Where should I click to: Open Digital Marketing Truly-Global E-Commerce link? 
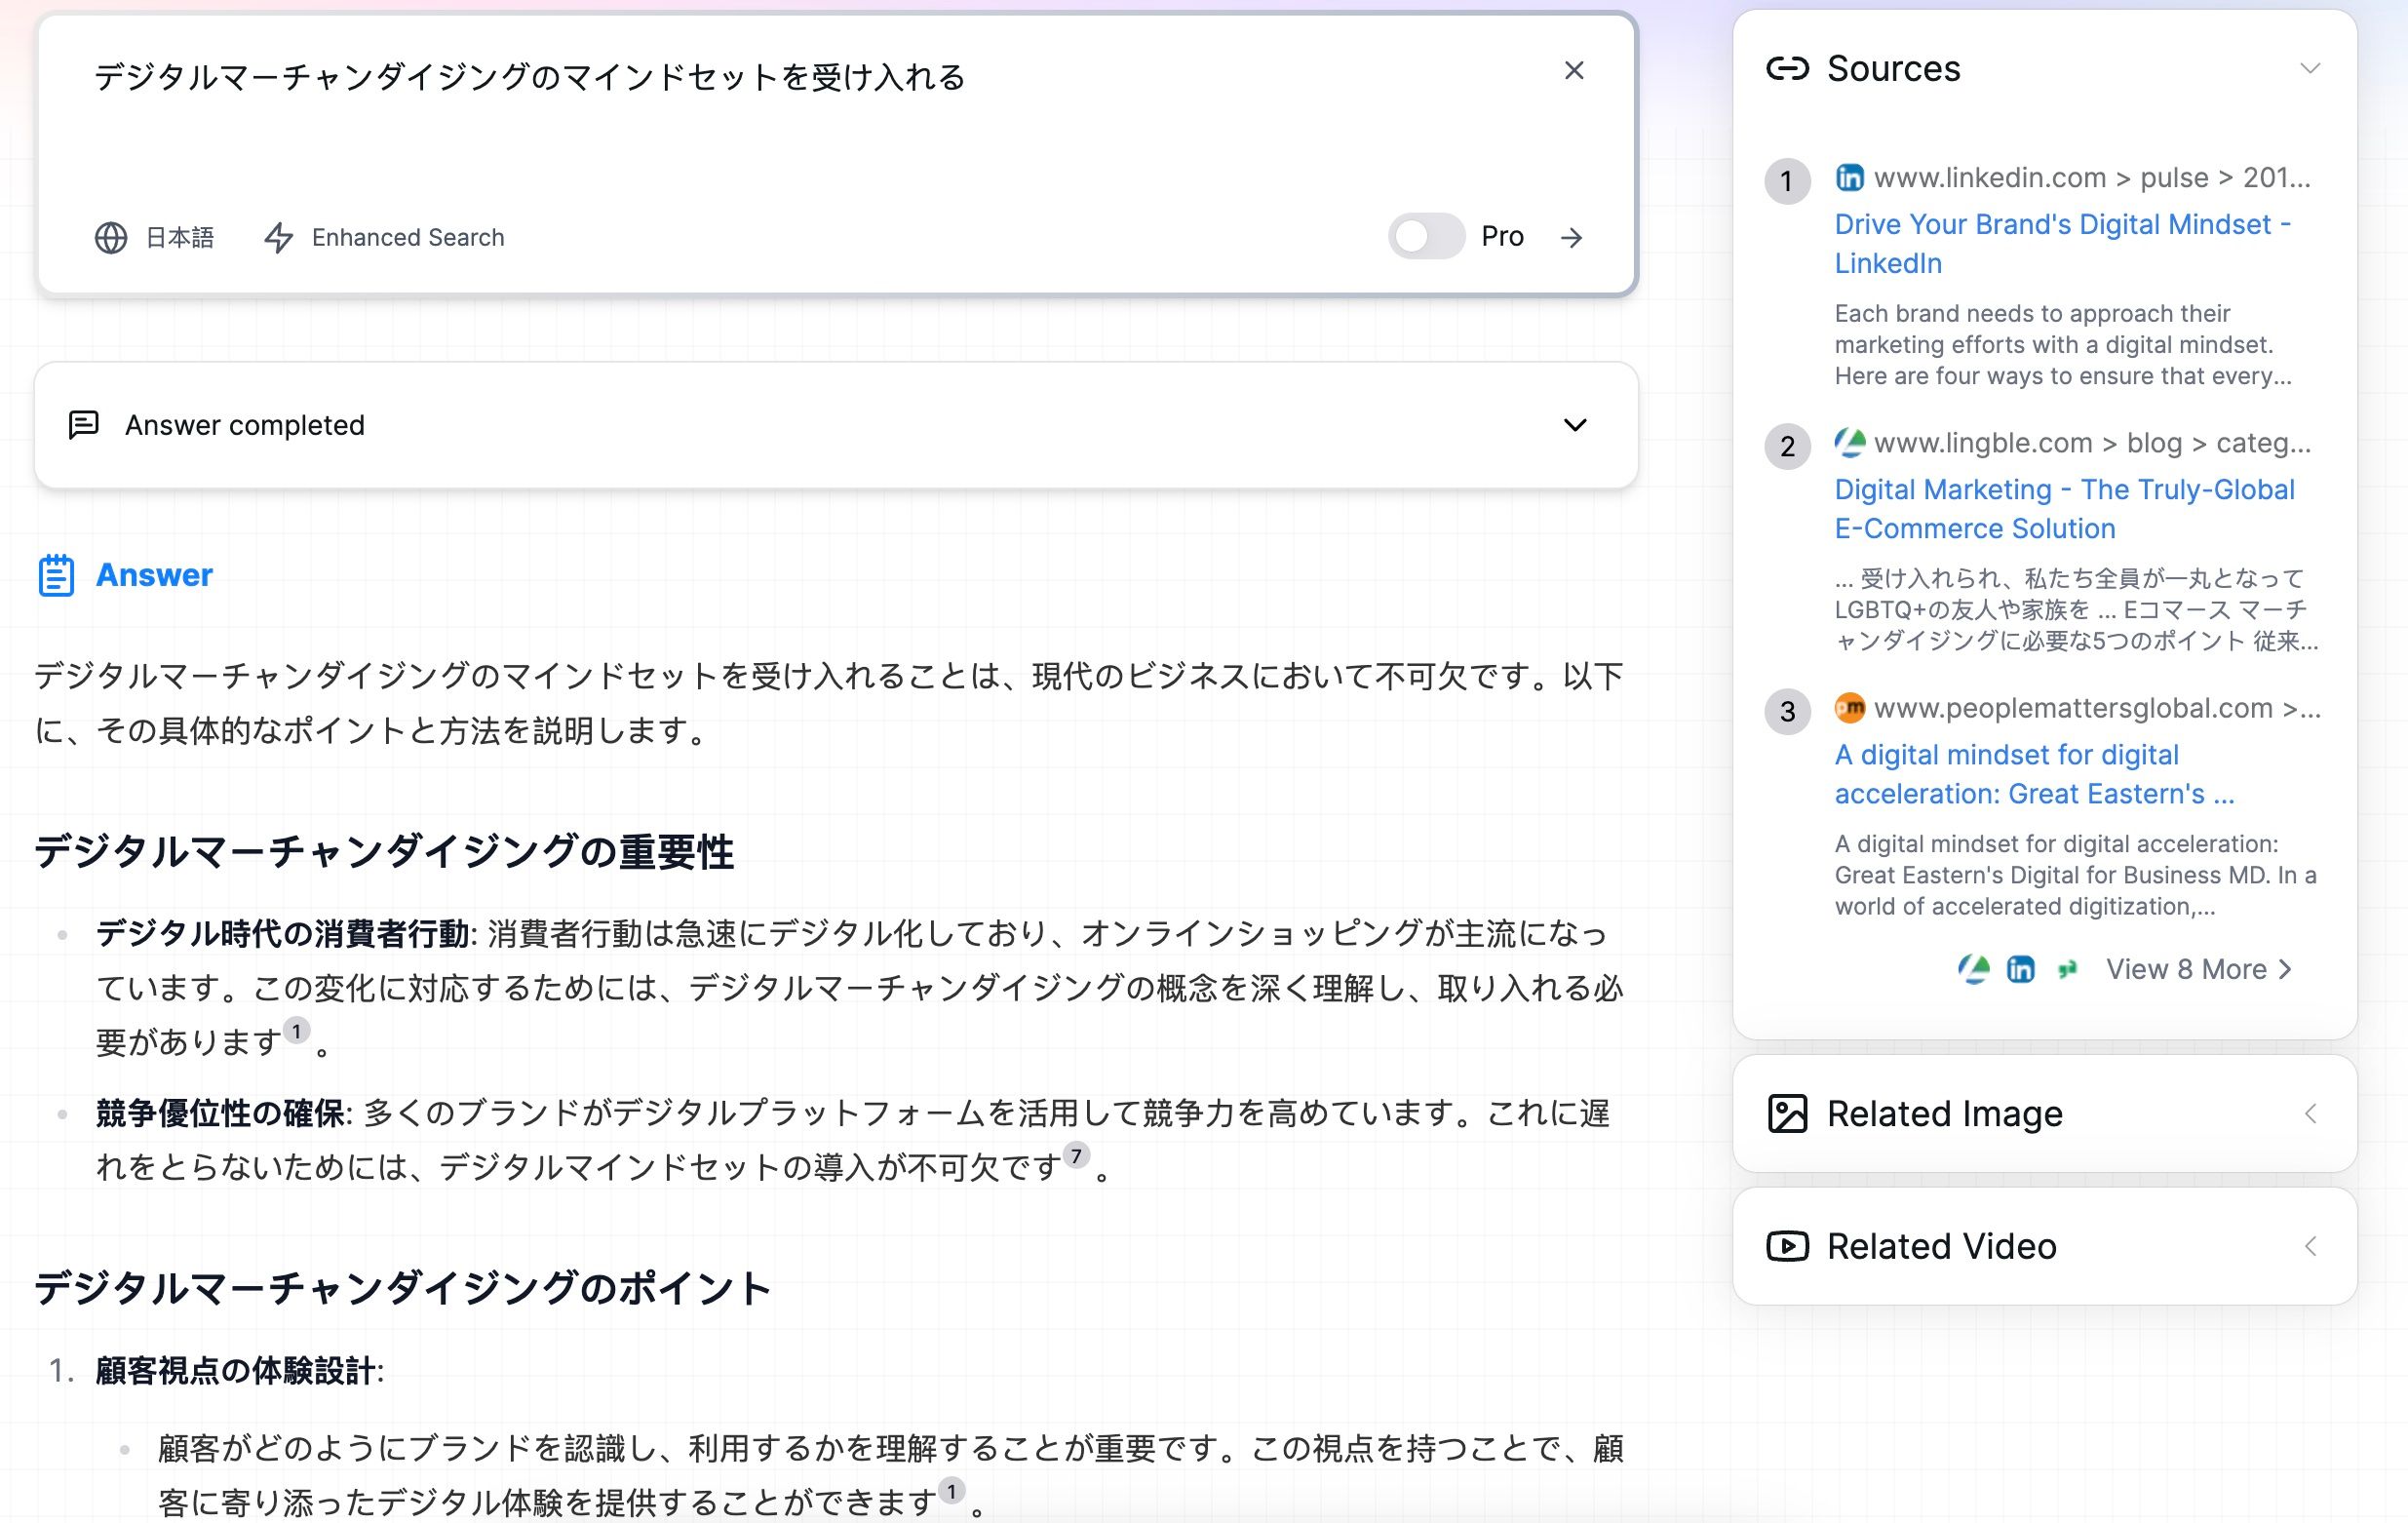2064,509
